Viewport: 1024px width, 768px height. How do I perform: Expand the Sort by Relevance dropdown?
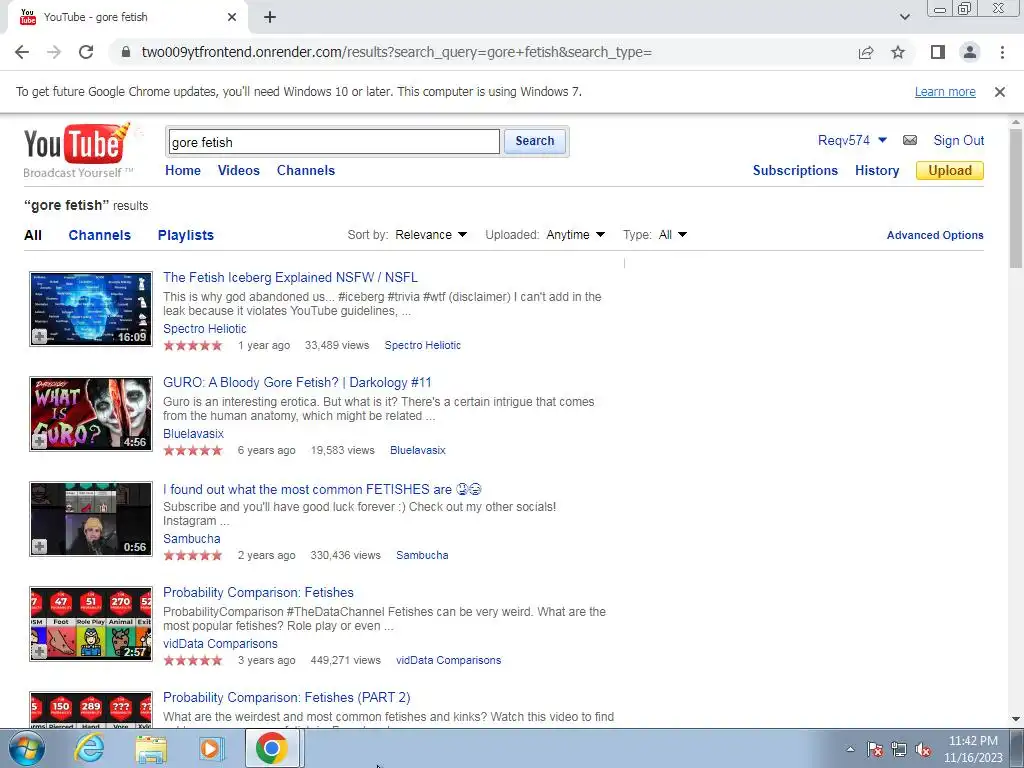pyautogui.click(x=431, y=234)
